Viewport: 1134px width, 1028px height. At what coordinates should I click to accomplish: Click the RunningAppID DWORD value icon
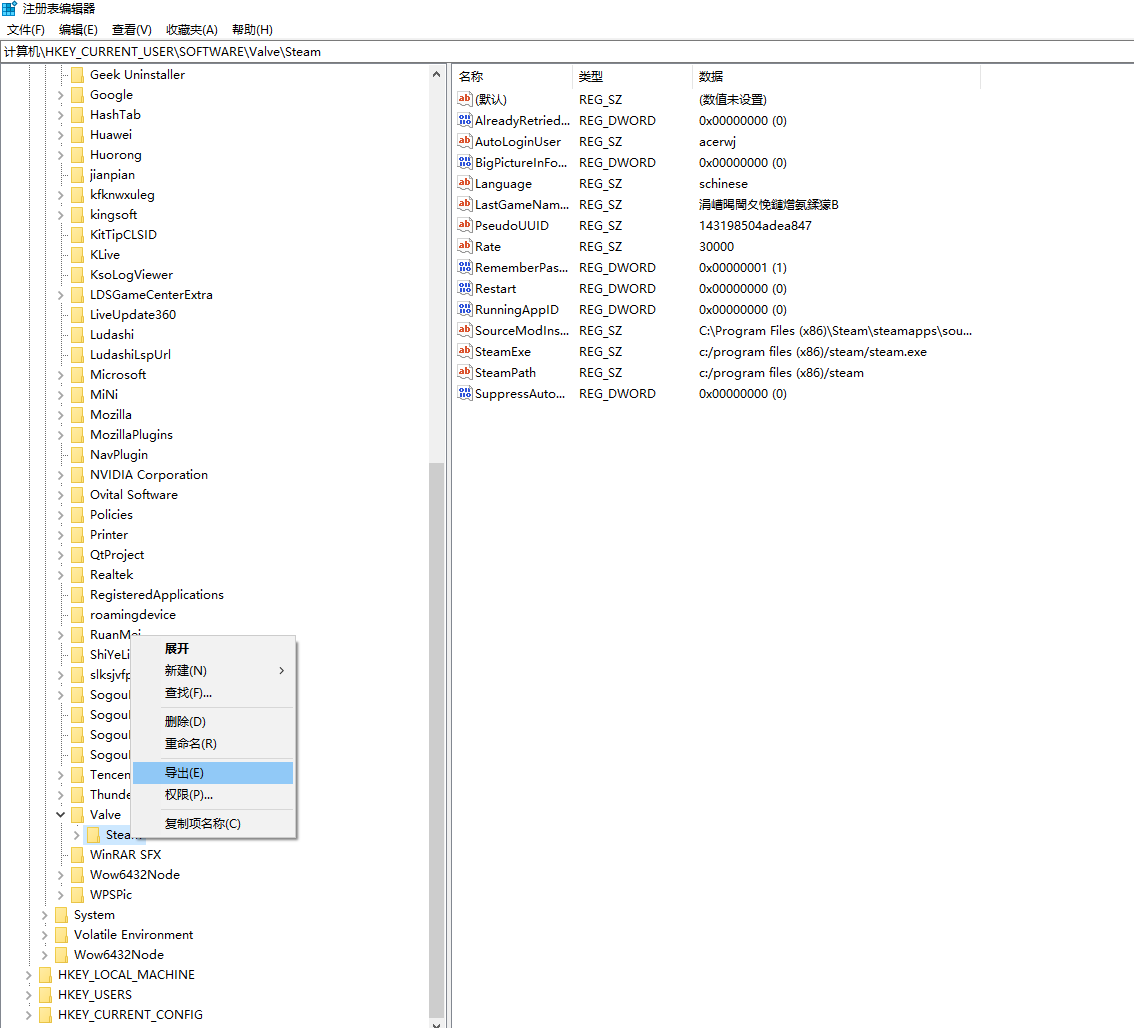[x=464, y=309]
